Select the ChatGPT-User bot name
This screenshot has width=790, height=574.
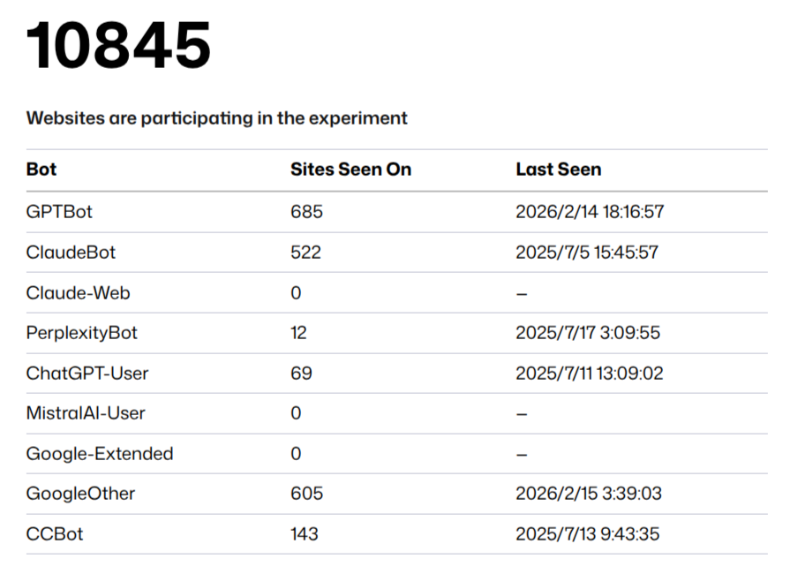[87, 373]
